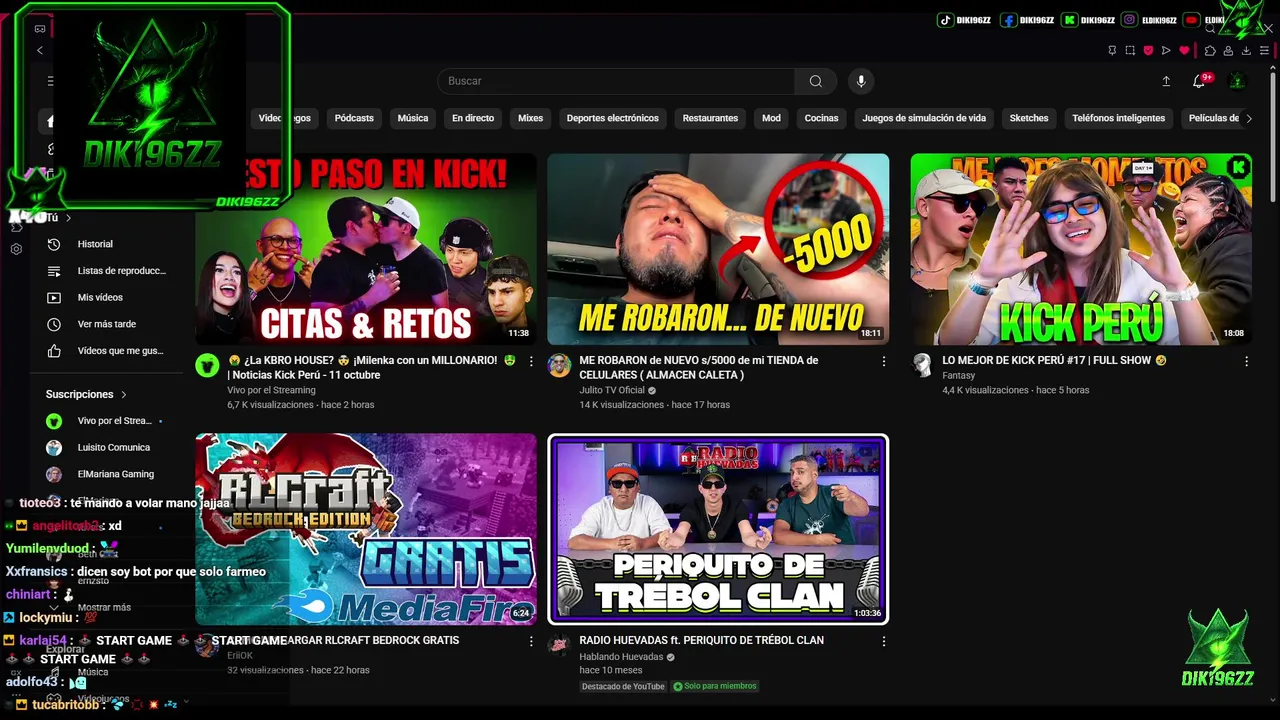1280x720 pixels.
Task: Open the browser profile account icon
Action: point(1228,50)
